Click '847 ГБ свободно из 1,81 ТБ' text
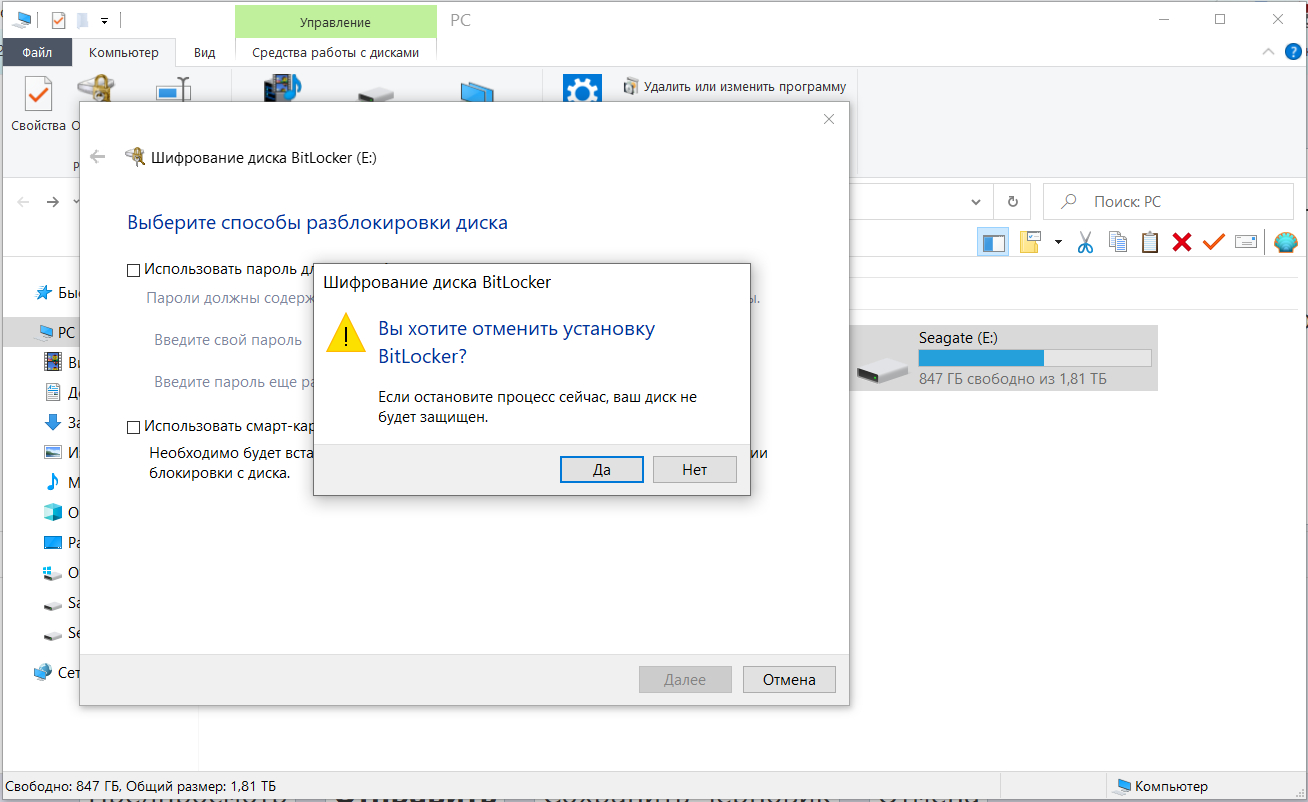This screenshot has width=1308, height=802. click(x=1013, y=379)
